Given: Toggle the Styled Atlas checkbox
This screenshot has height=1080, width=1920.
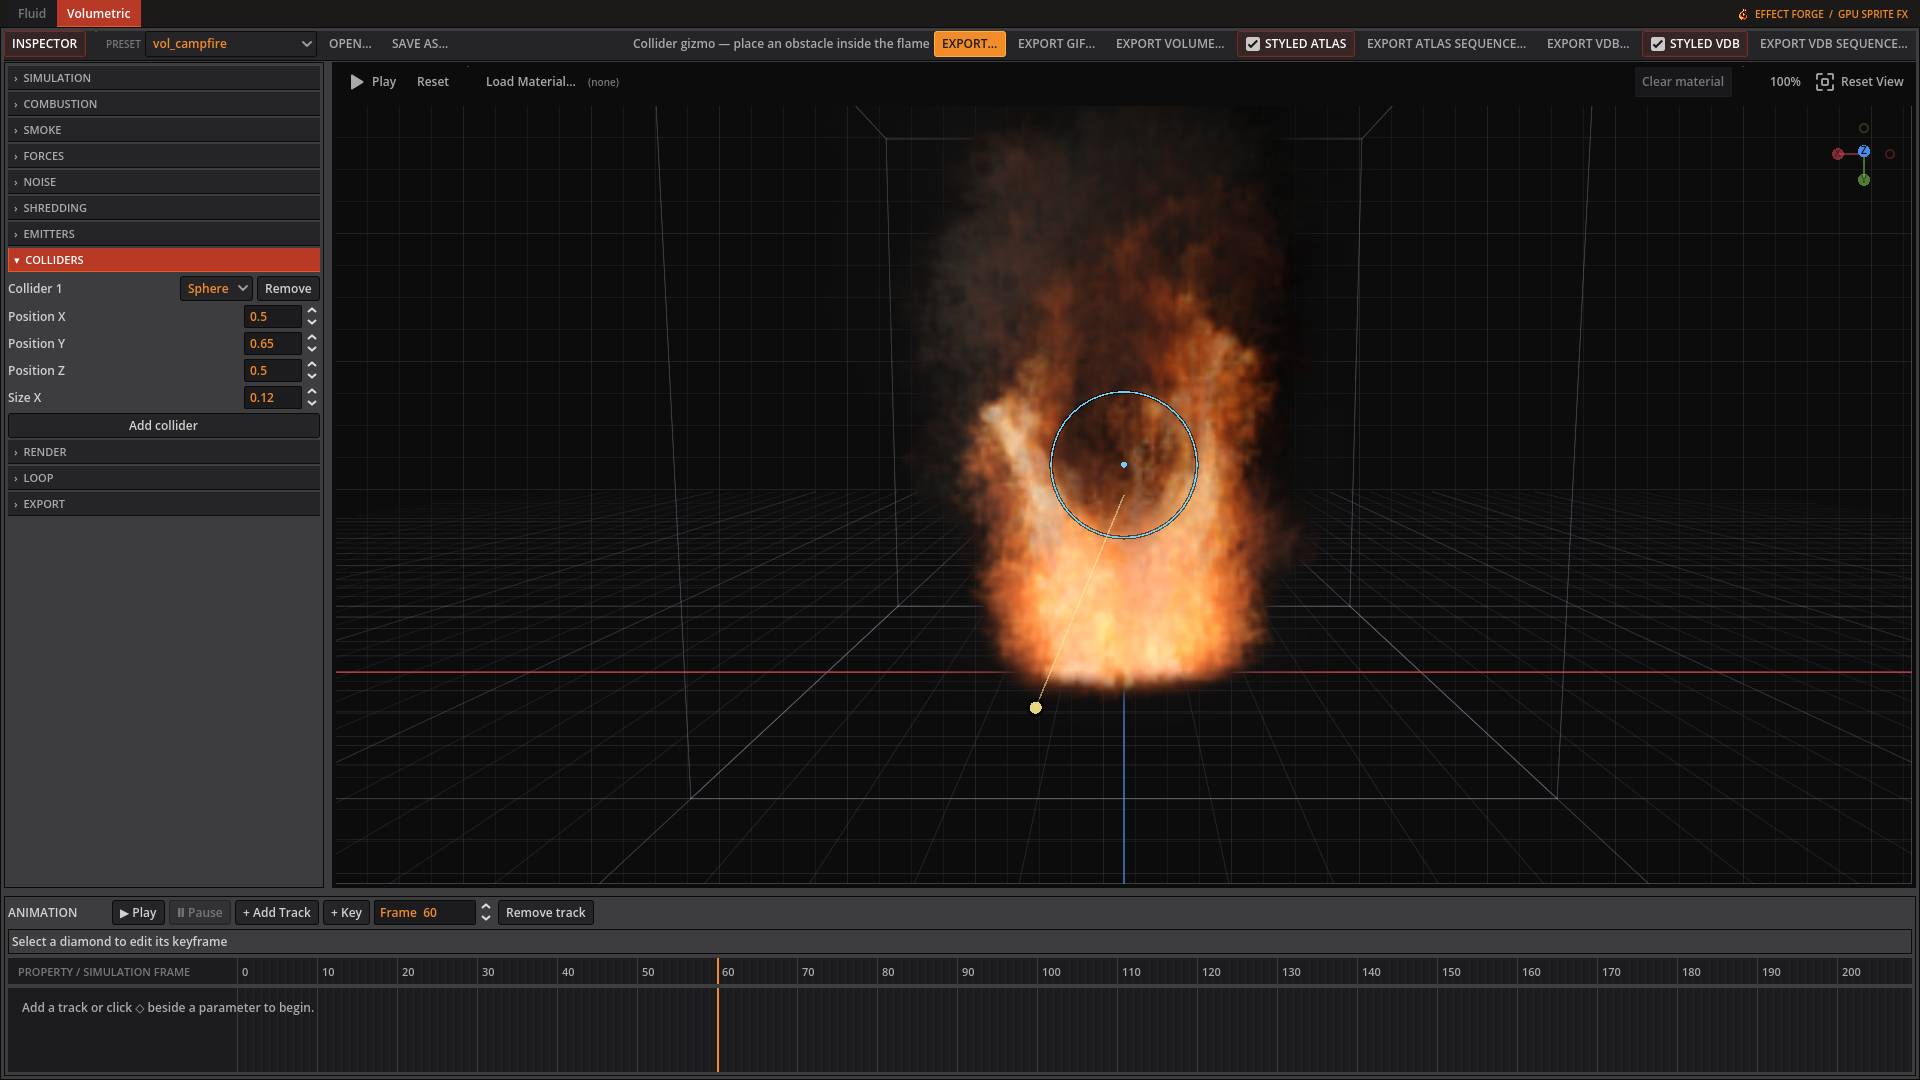Looking at the screenshot, I should click(1253, 44).
